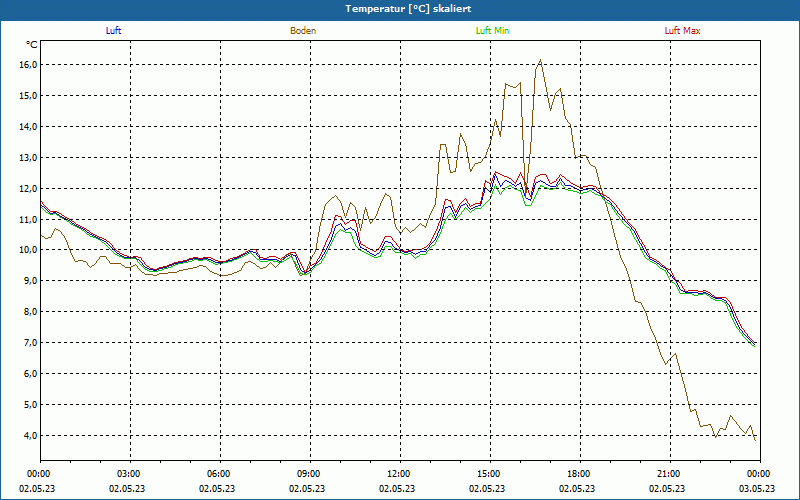Click the chart title 'Temperatur [°C] skaliert'
This screenshot has height=500, width=800.
click(408, 9)
